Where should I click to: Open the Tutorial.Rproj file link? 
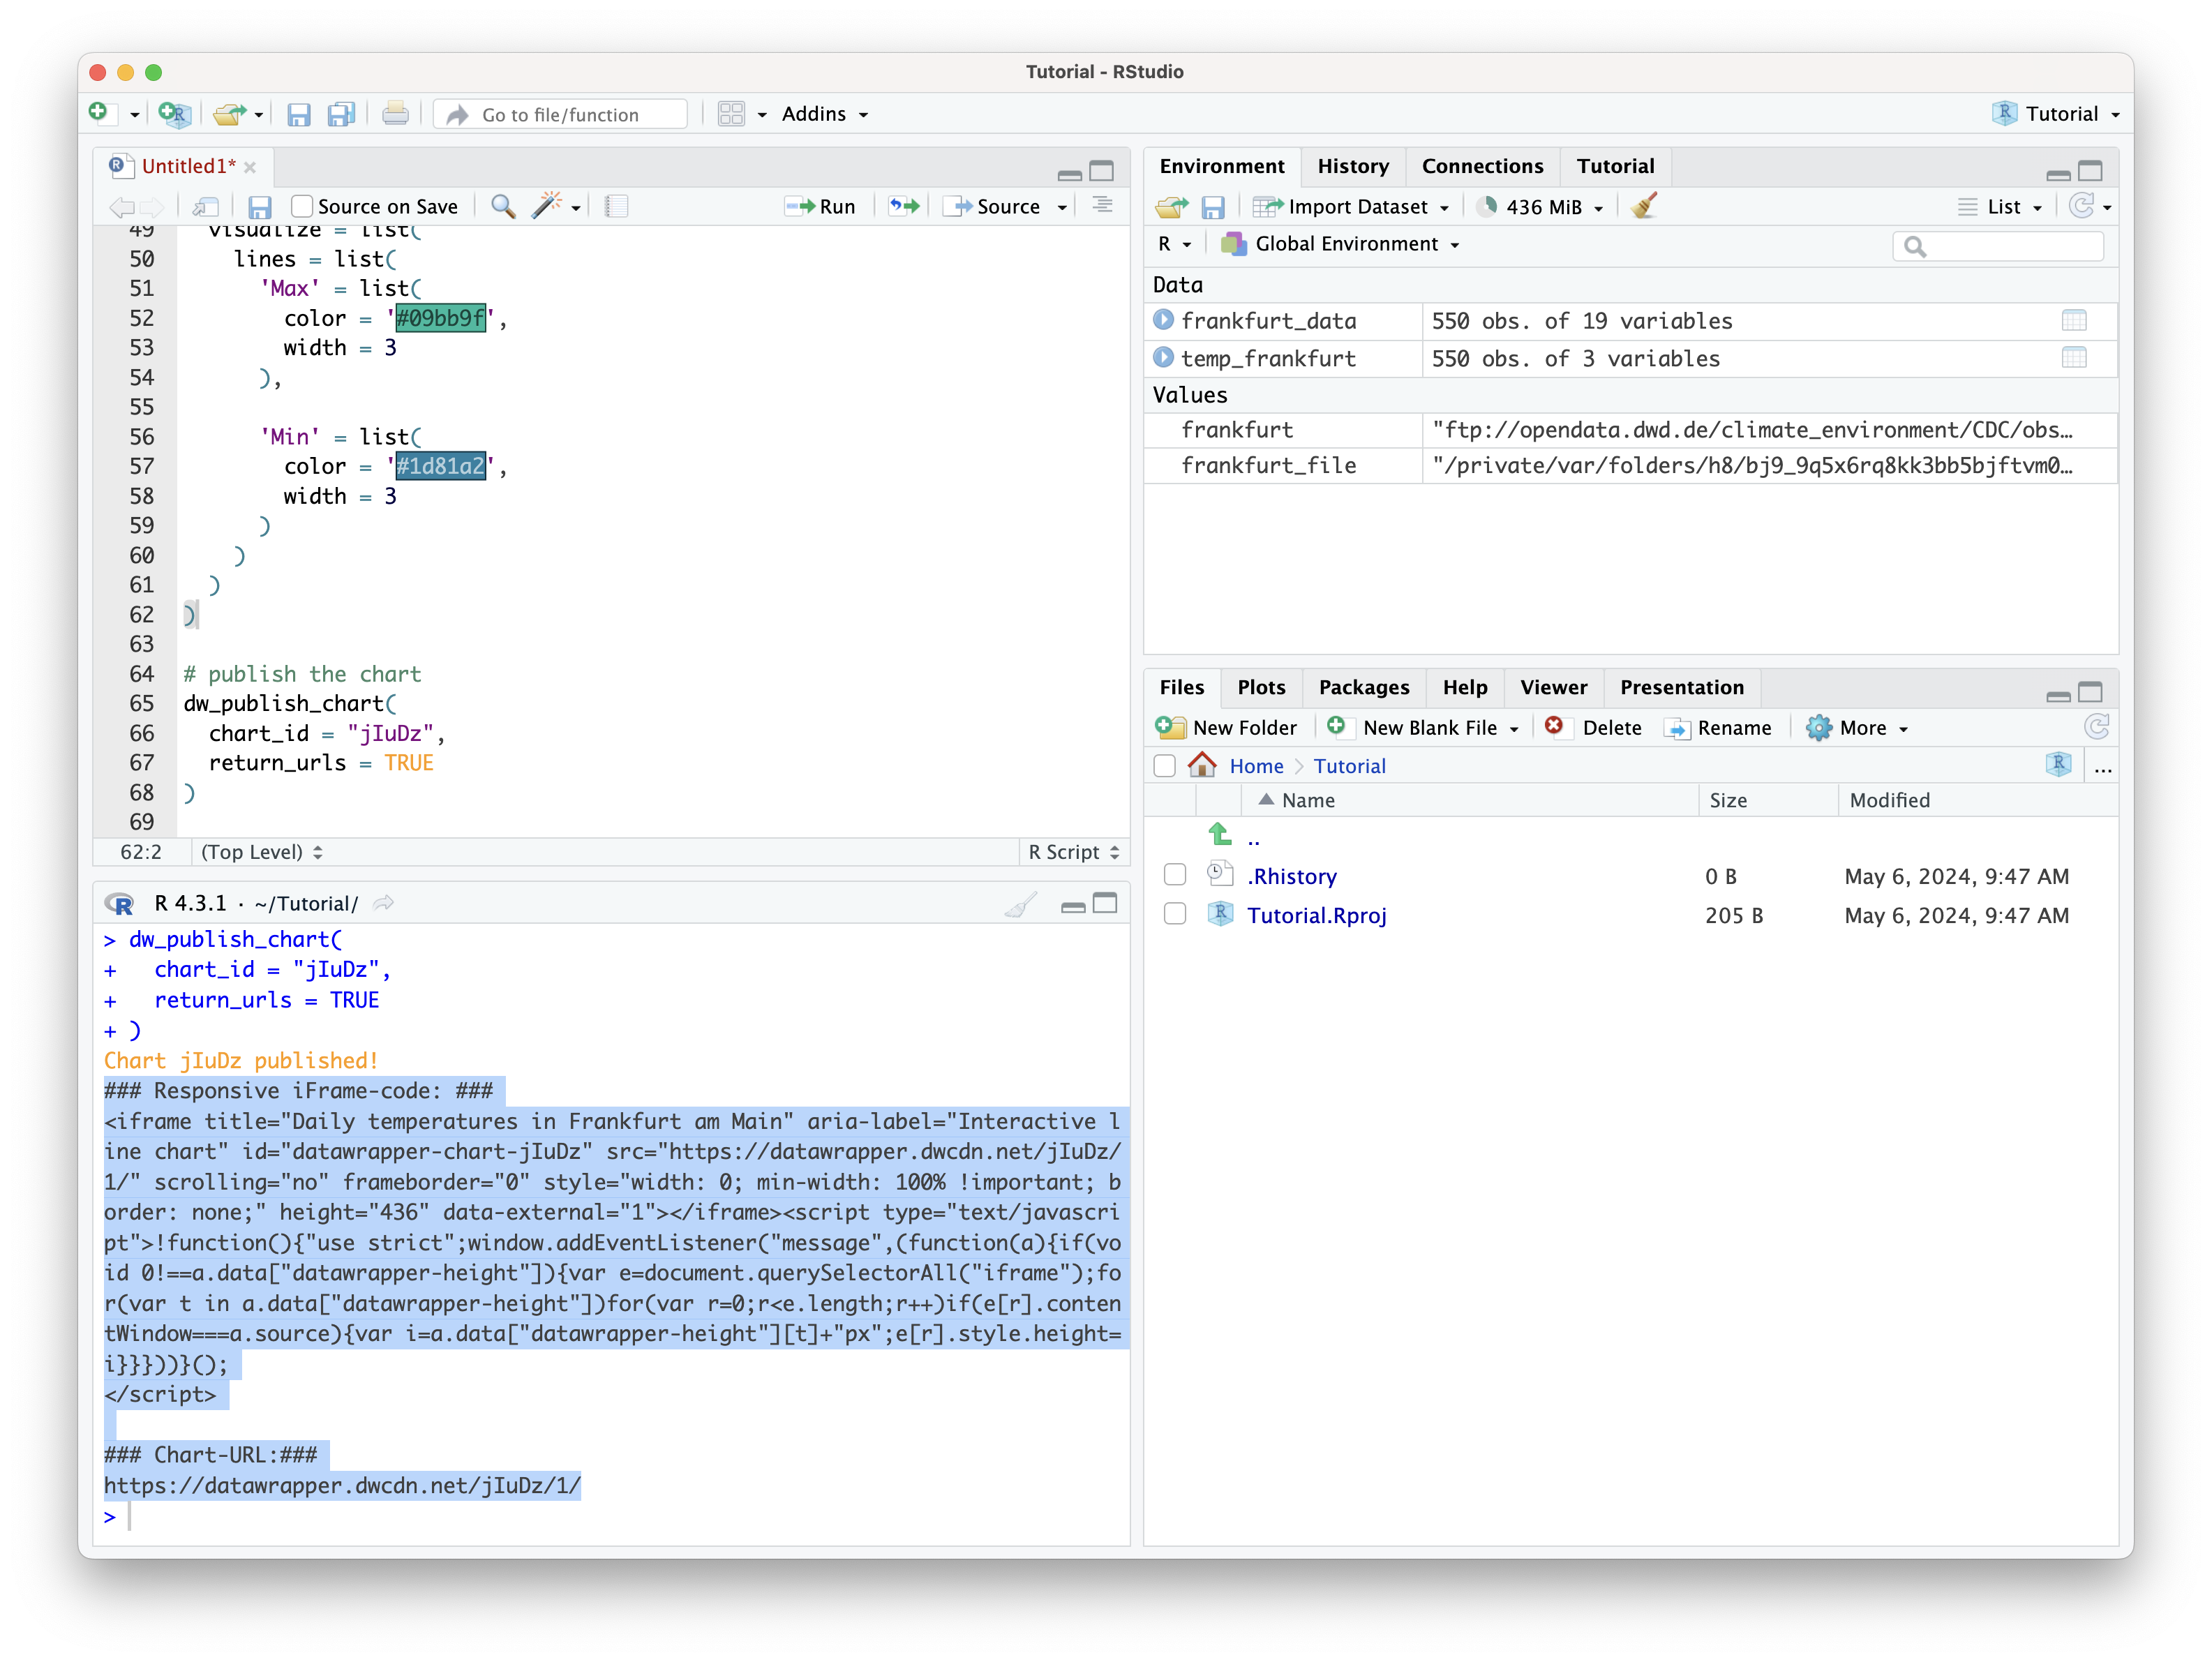(x=1316, y=915)
